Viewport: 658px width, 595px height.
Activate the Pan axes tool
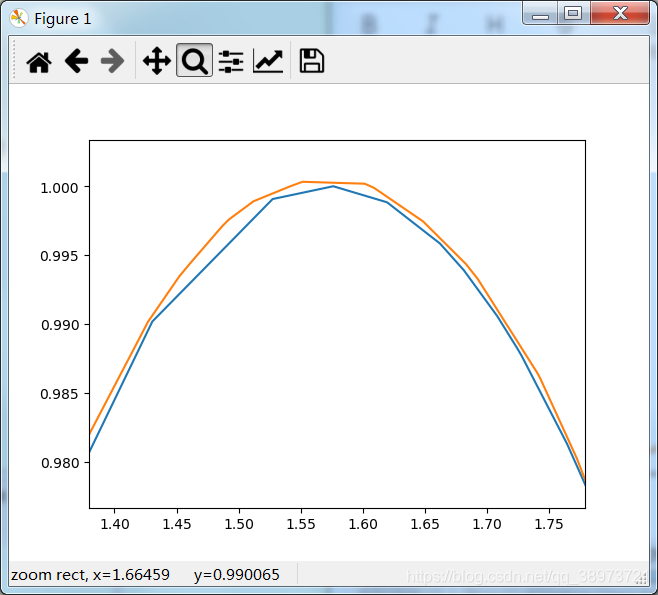click(157, 61)
